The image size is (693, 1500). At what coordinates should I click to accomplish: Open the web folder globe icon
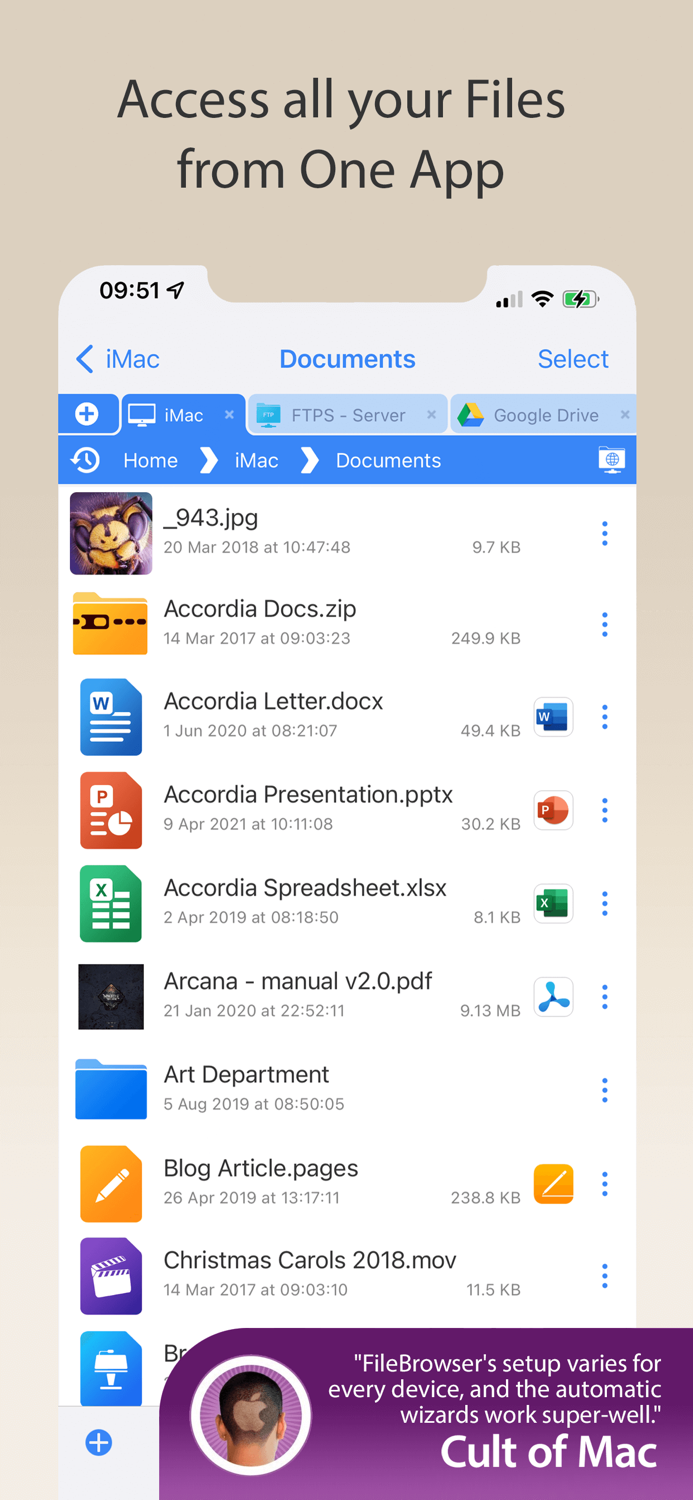611,460
